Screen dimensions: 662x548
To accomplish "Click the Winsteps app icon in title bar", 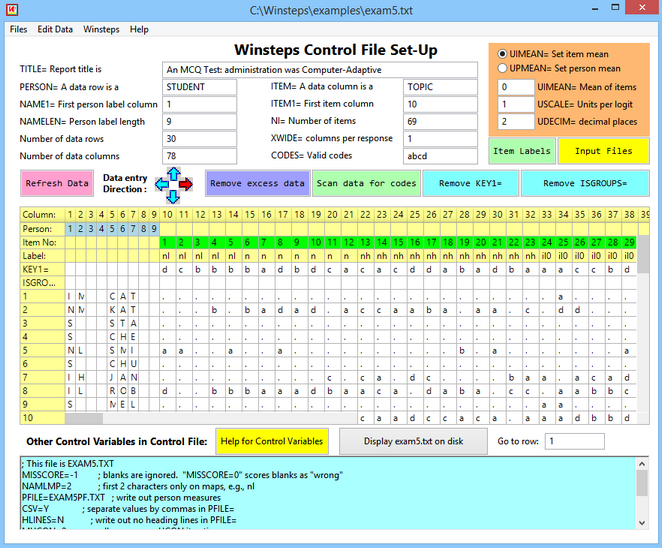I will coord(13,9).
